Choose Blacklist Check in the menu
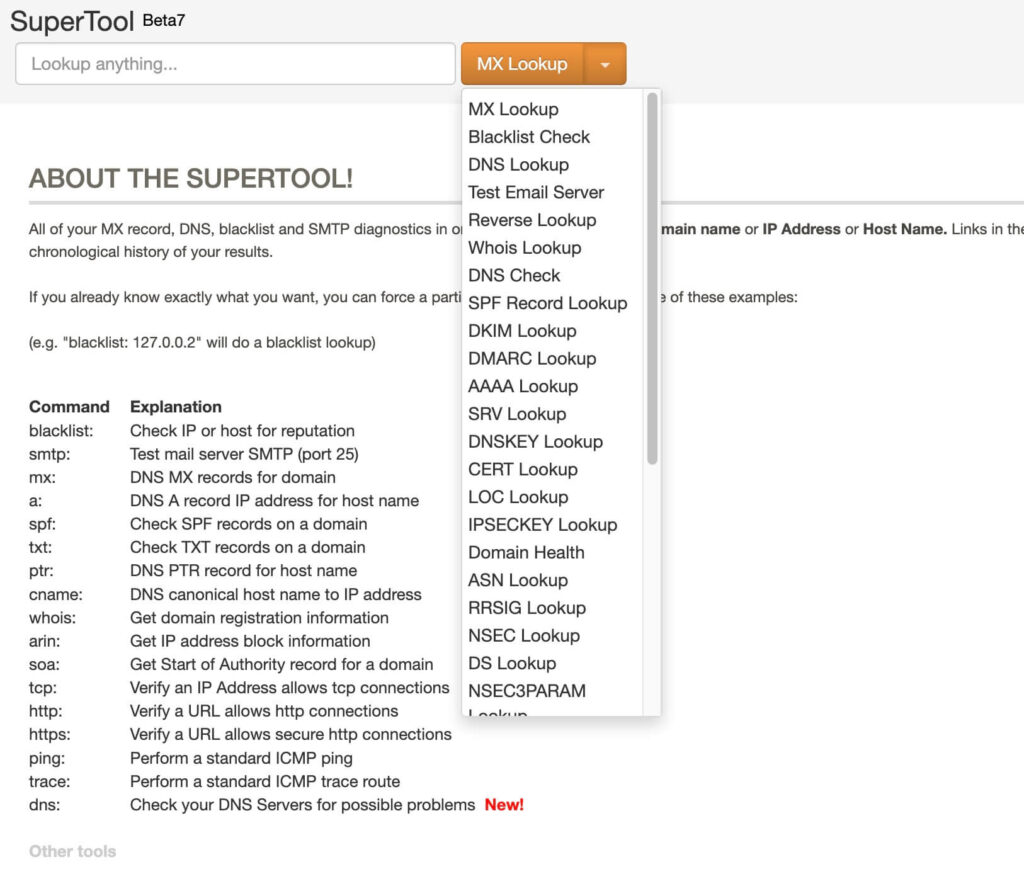This screenshot has width=1024, height=879. tap(529, 137)
